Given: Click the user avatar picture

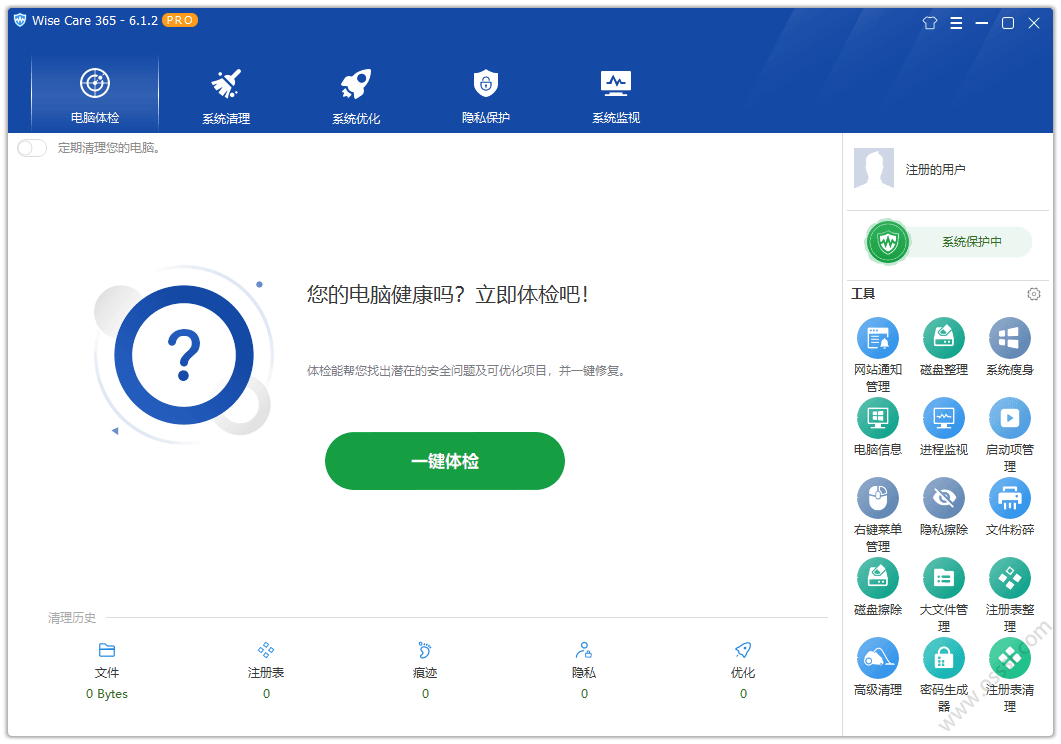Looking at the screenshot, I should tap(874, 168).
